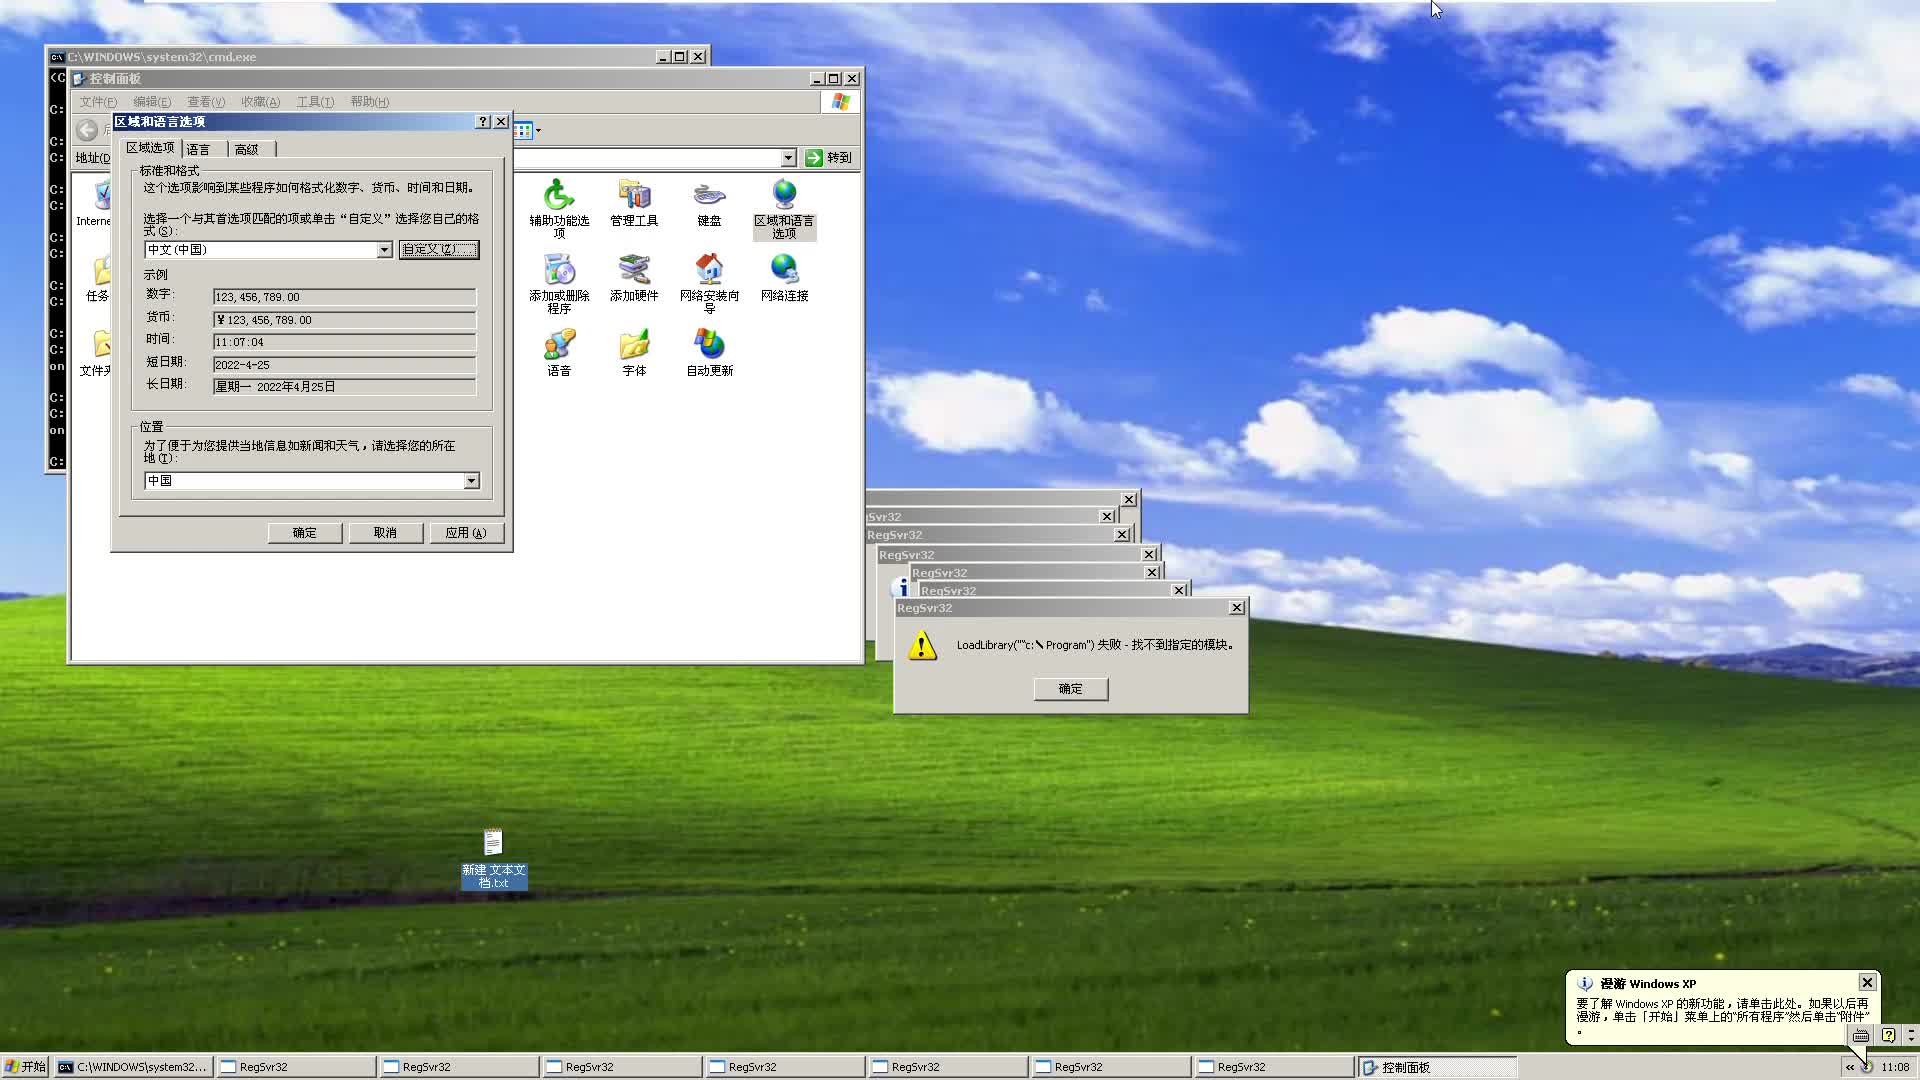Click the green 转到 go arrow

[814, 158]
